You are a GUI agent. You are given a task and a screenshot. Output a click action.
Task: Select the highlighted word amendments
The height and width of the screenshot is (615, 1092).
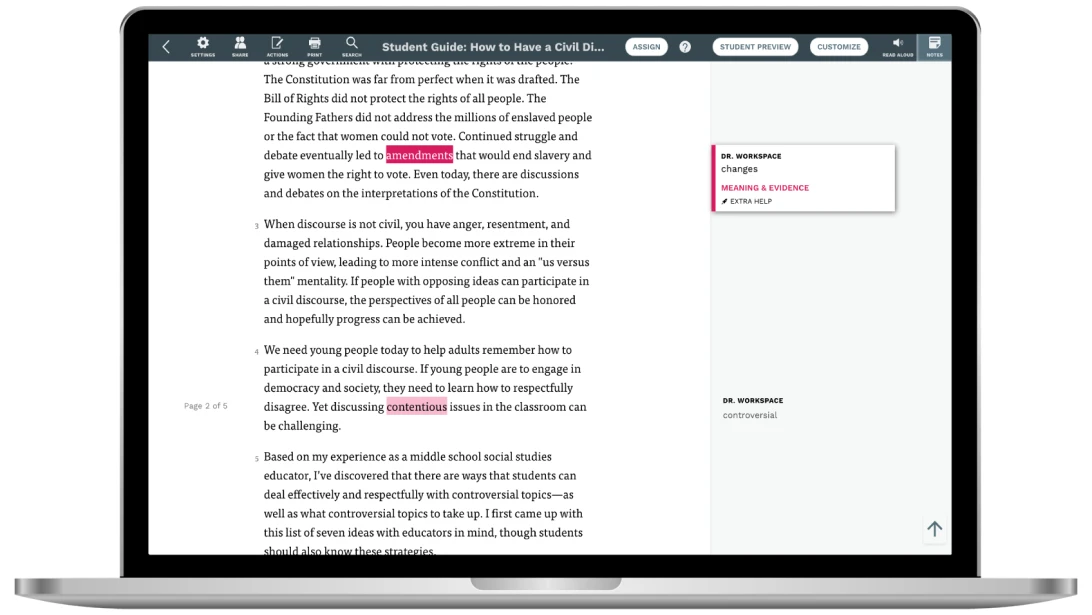point(419,155)
